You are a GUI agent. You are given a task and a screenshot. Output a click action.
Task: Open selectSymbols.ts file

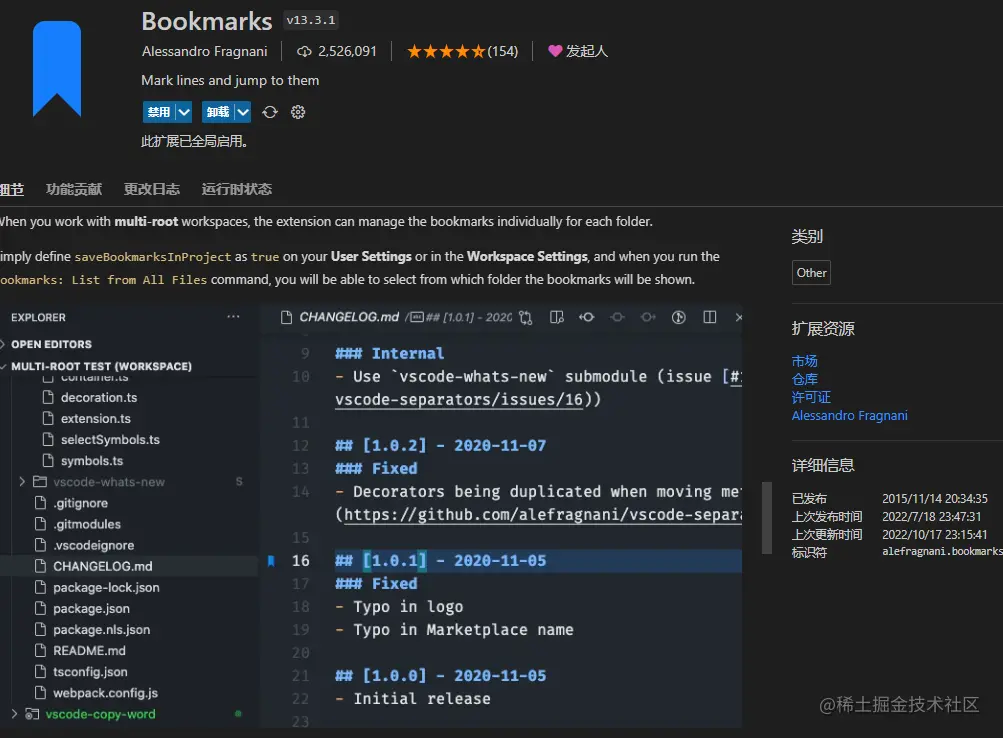[110, 440]
